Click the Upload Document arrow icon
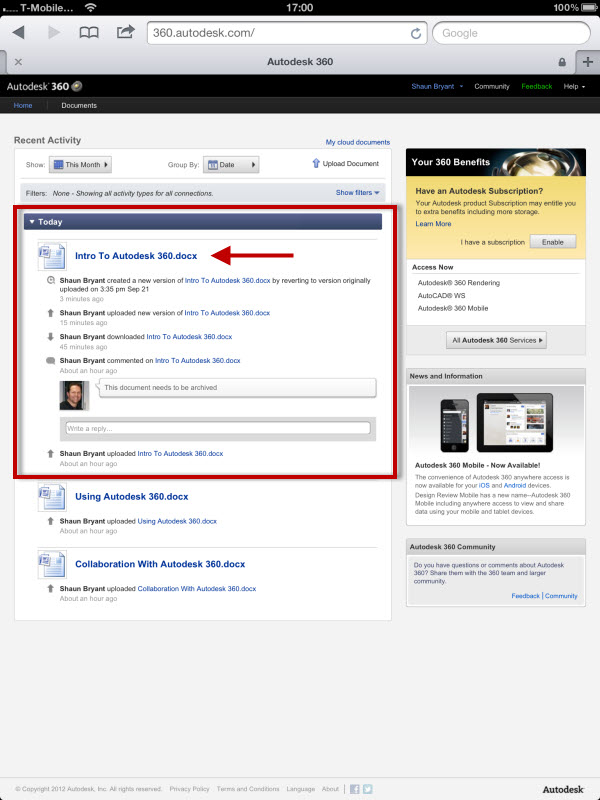Viewport: 600px width, 800px height. (316, 163)
